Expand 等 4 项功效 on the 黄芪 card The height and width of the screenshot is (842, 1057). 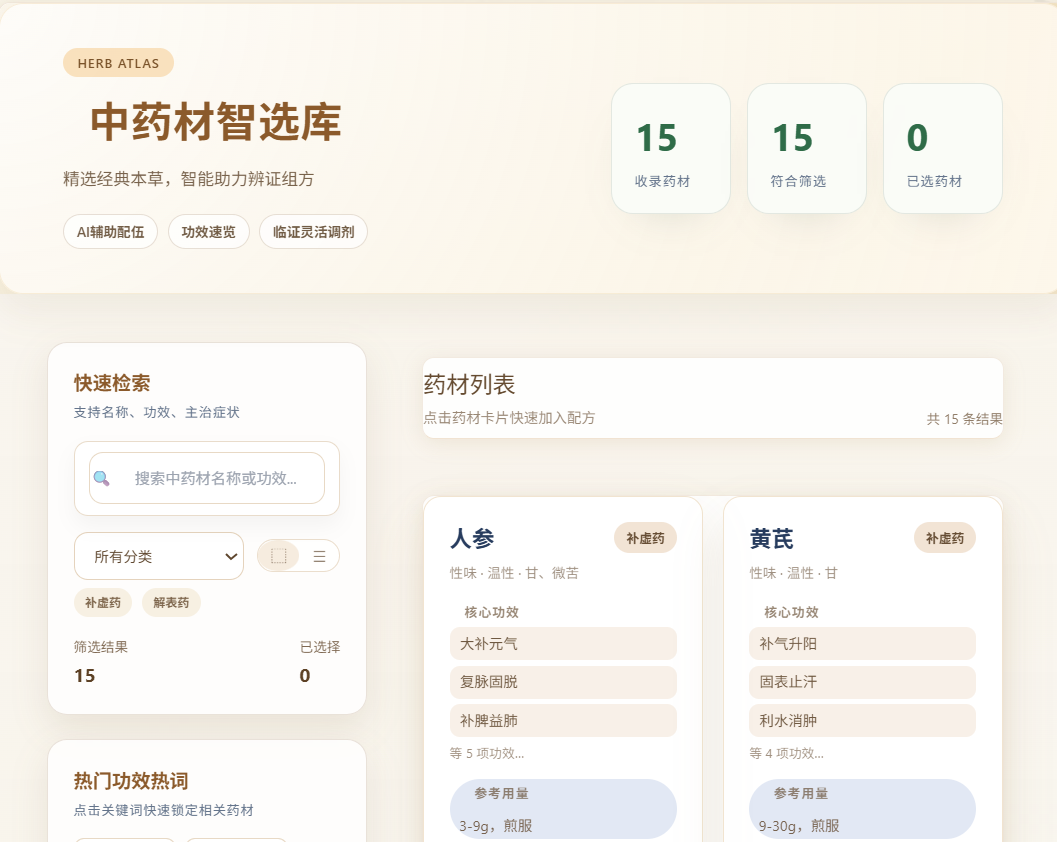coord(786,753)
